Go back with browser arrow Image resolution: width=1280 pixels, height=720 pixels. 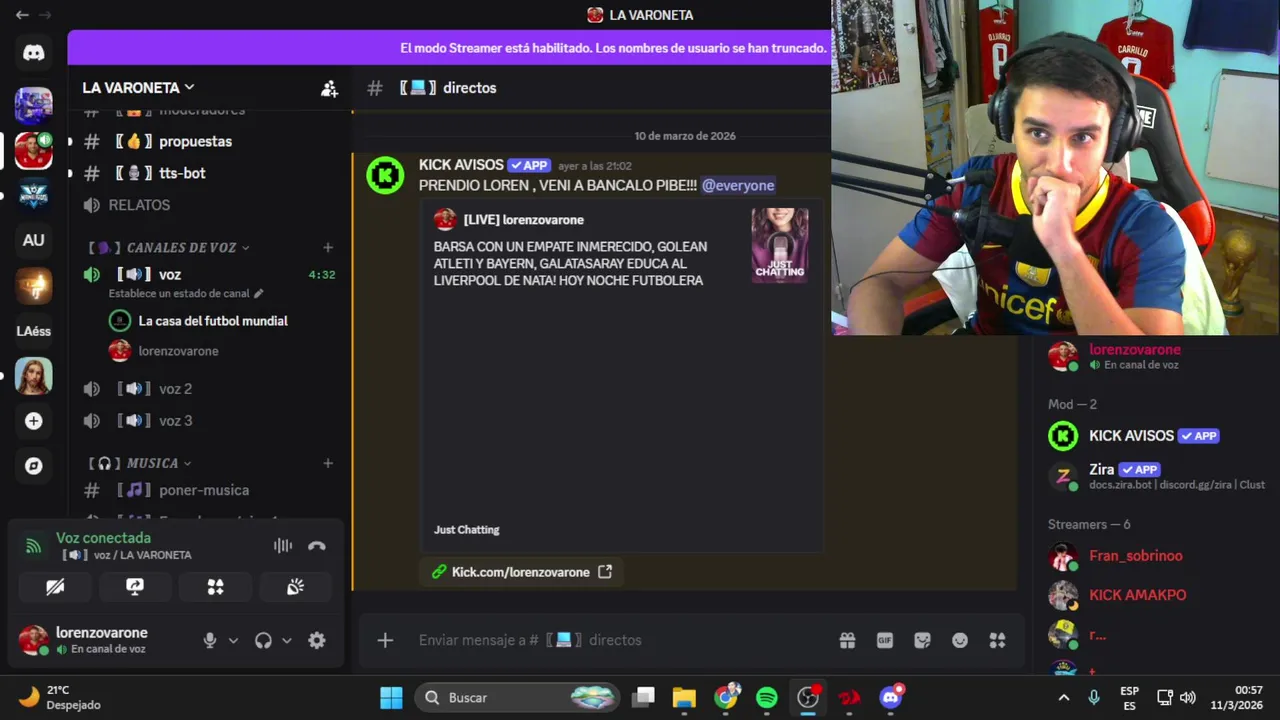pyautogui.click(x=22, y=15)
